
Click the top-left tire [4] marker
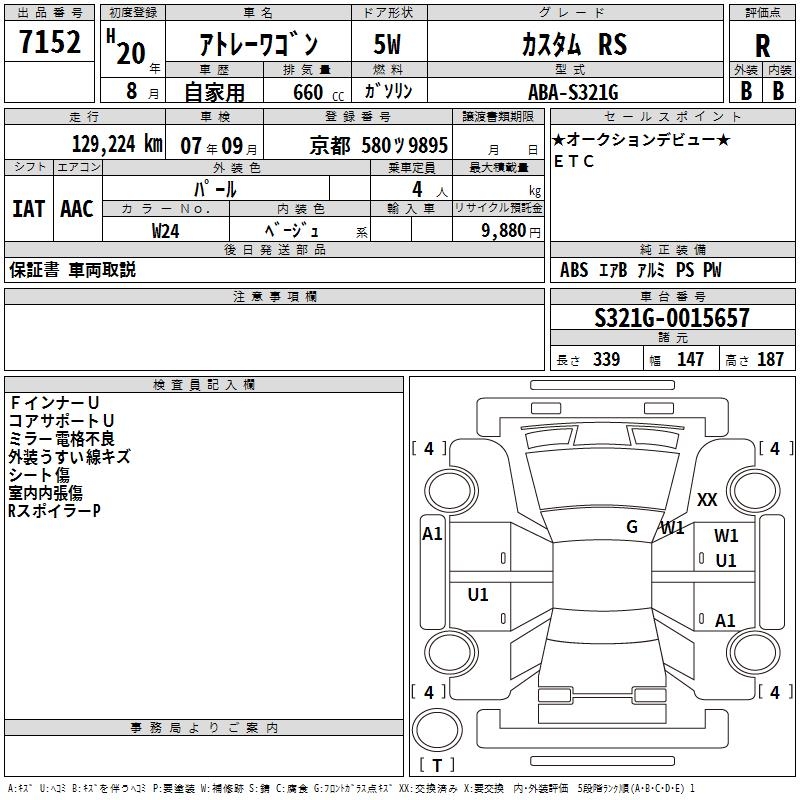(429, 449)
